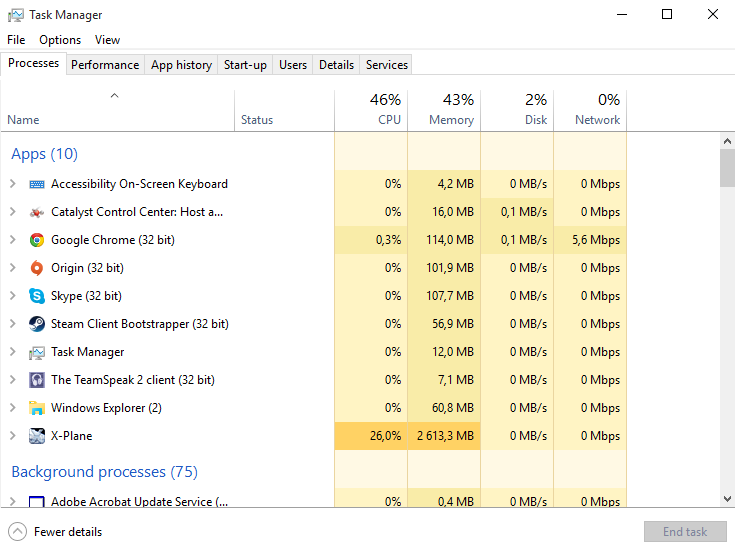Click Chrome's 5,6 Mbps network cell
The width and height of the screenshot is (735, 556).
pyautogui.click(x=590, y=240)
